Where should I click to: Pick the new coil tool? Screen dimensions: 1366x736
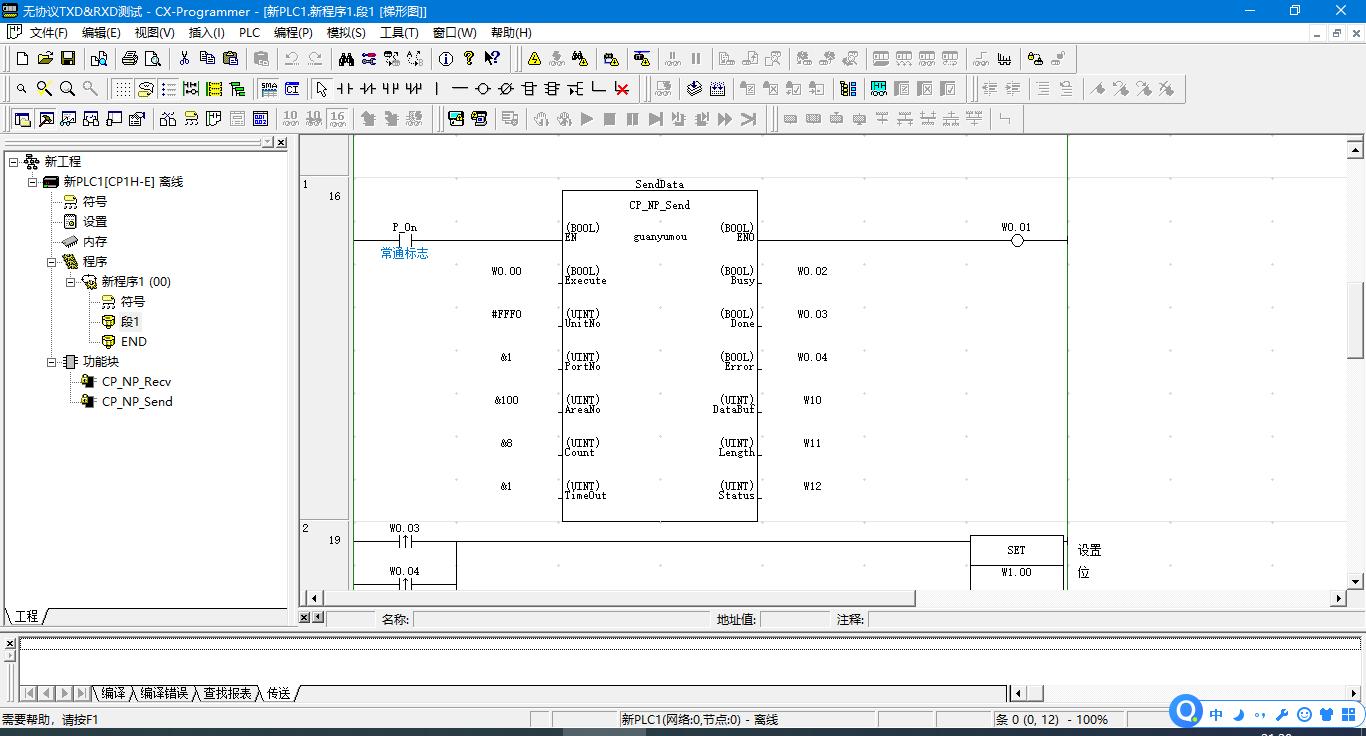coord(483,89)
